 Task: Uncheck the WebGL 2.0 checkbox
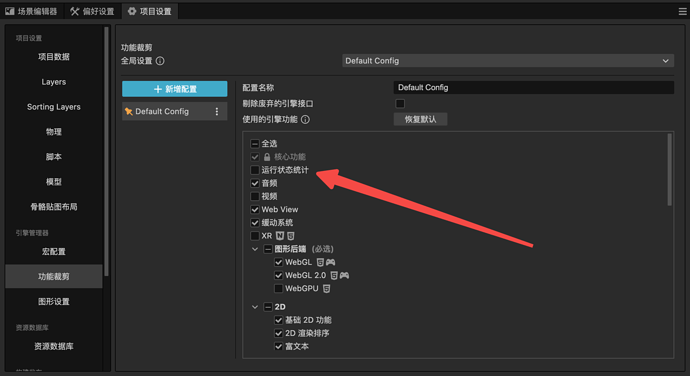point(279,276)
